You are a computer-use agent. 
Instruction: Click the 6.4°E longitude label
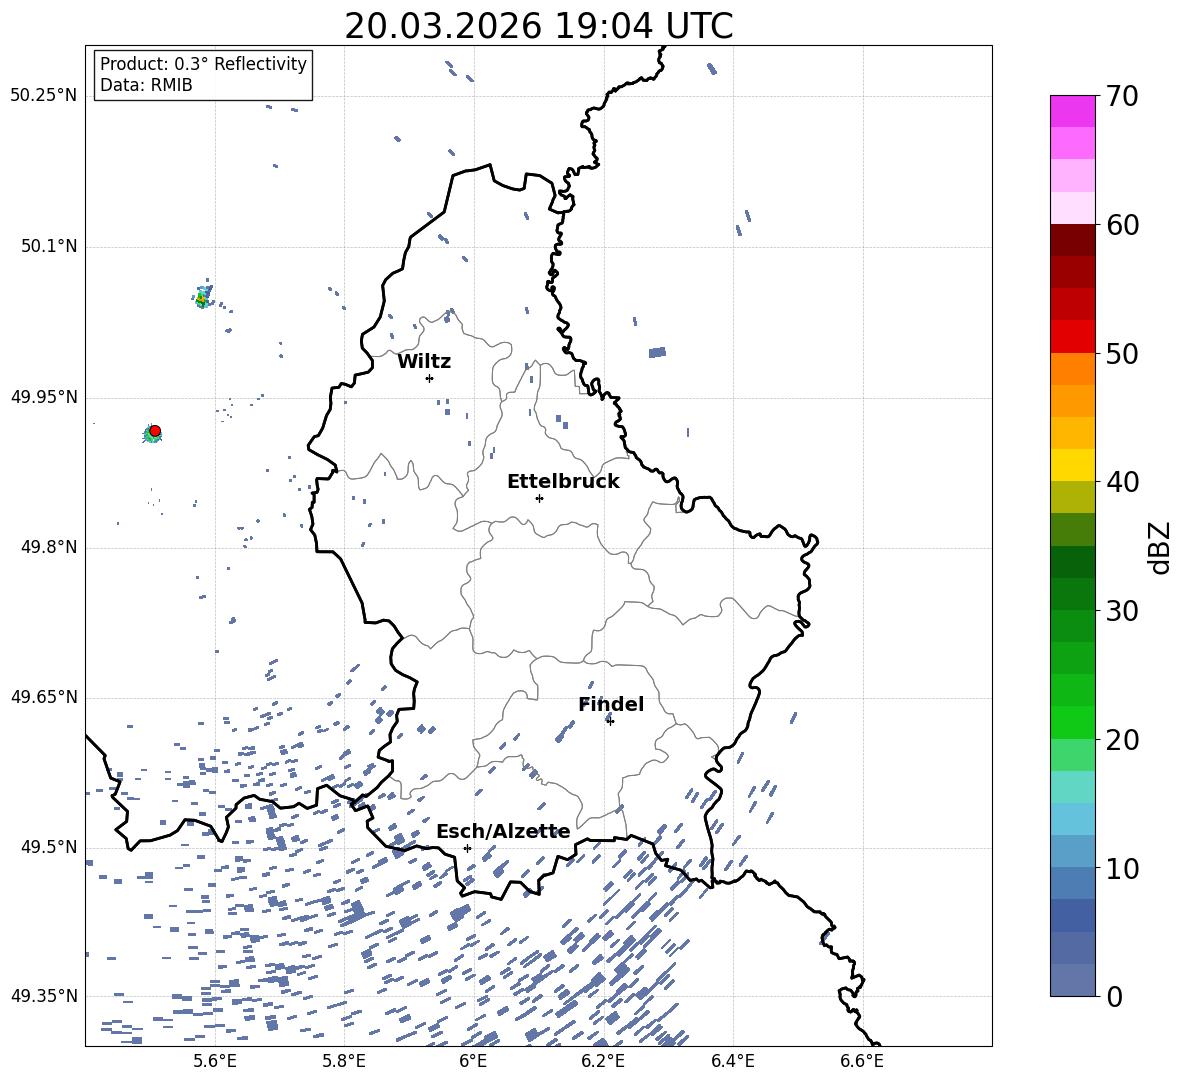[732, 1061]
